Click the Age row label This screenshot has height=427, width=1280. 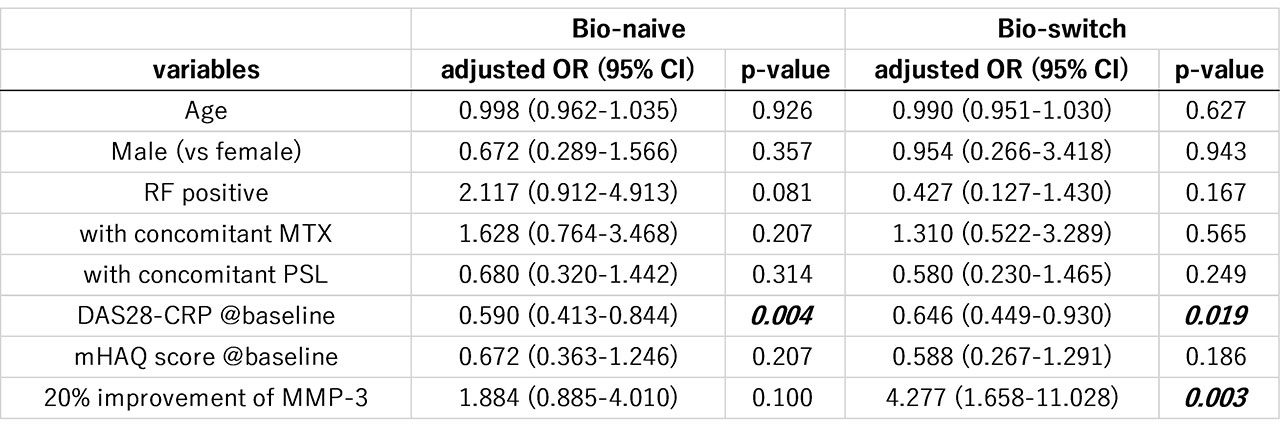pos(206,111)
